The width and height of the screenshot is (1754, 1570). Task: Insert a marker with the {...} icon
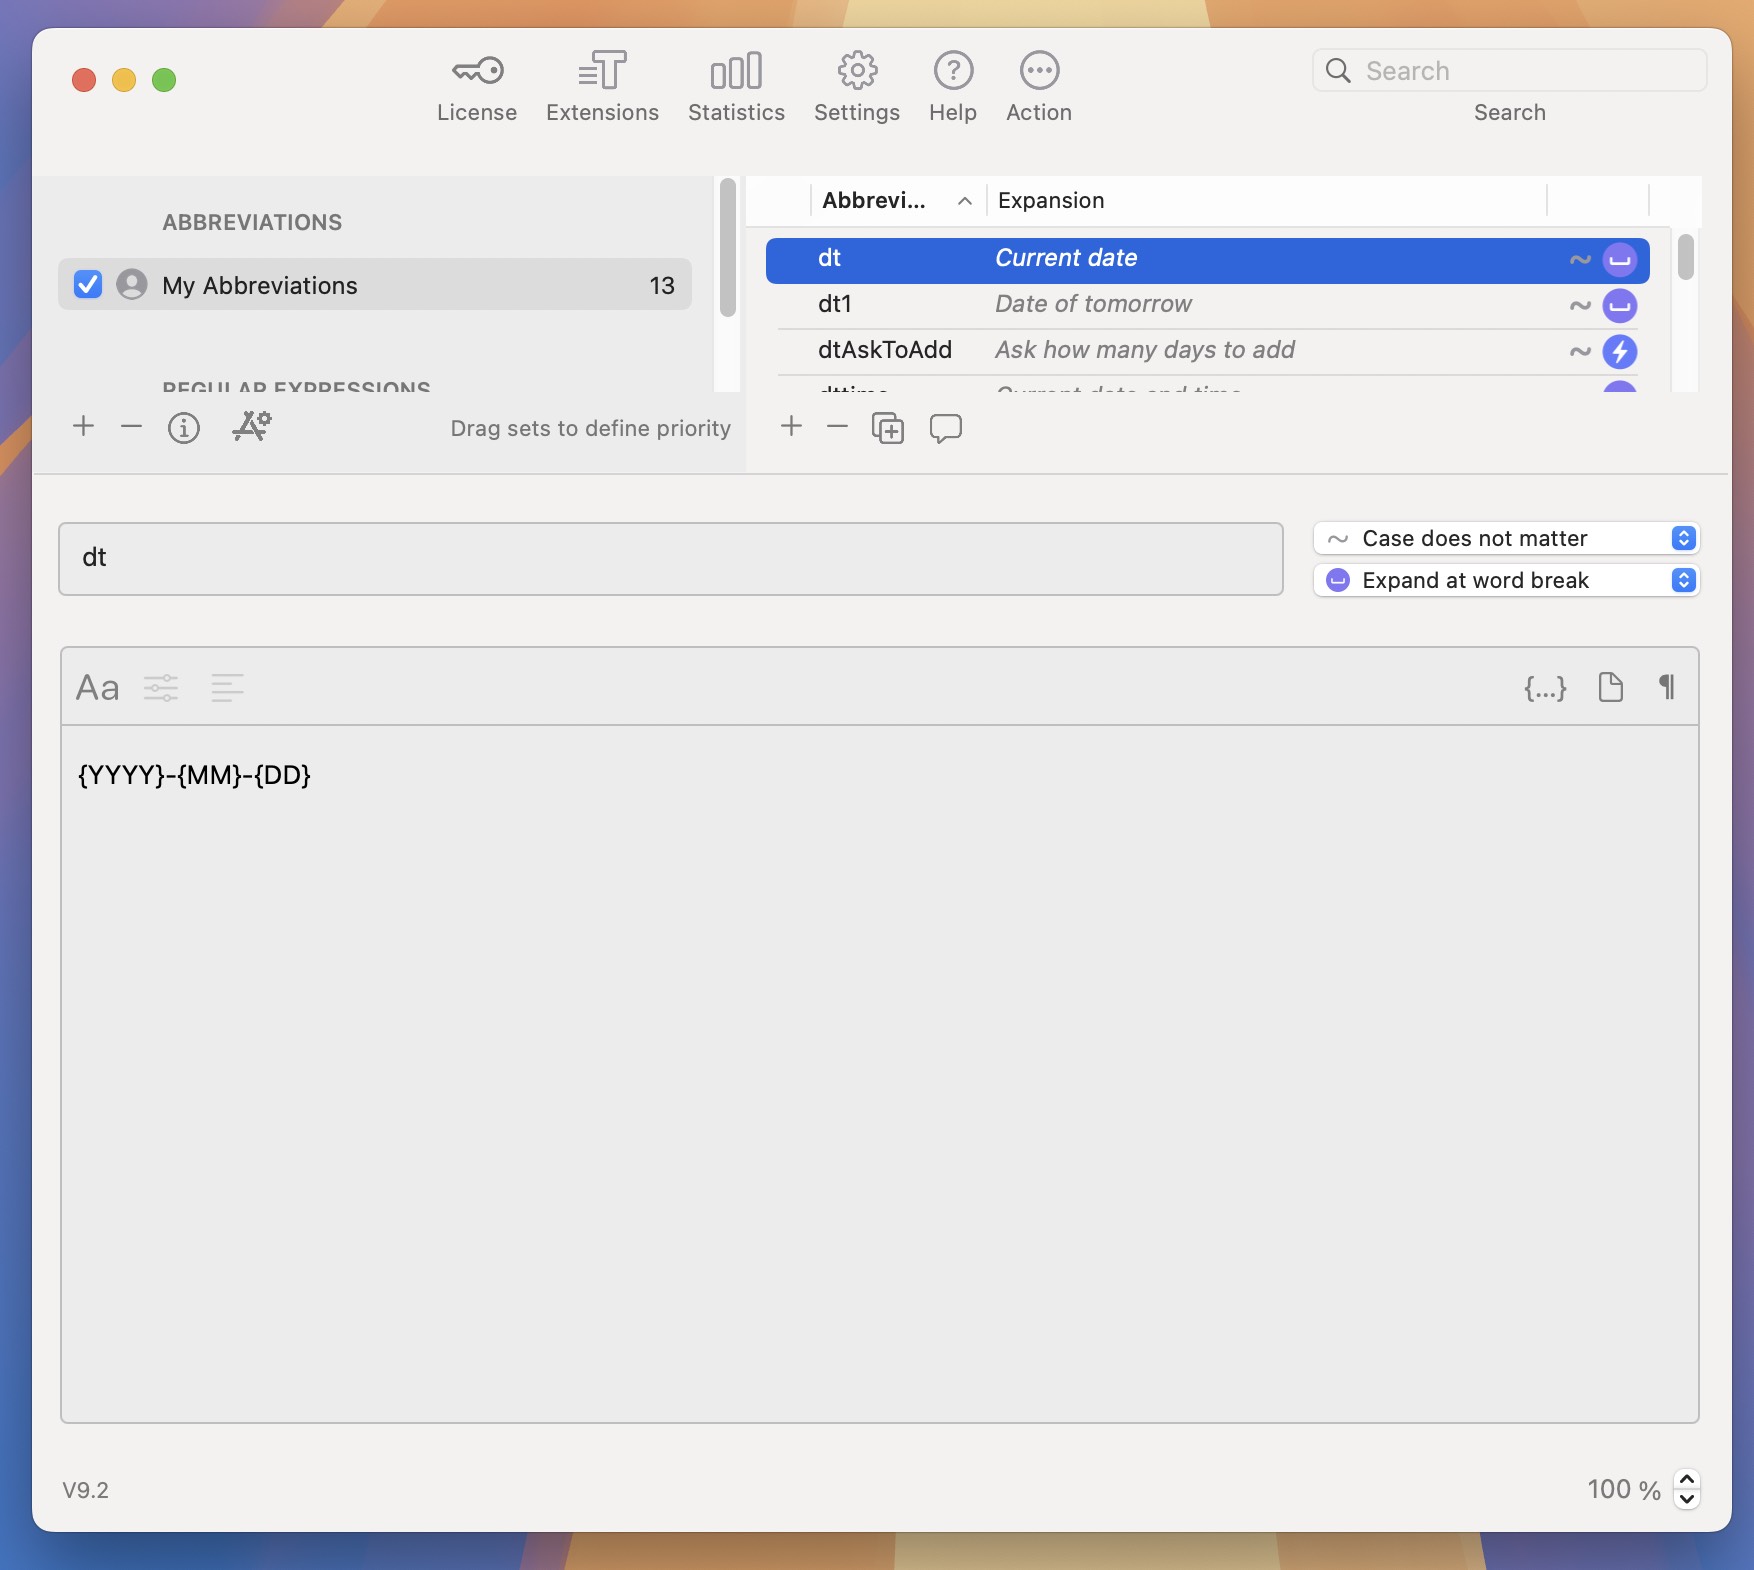click(1545, 687)
